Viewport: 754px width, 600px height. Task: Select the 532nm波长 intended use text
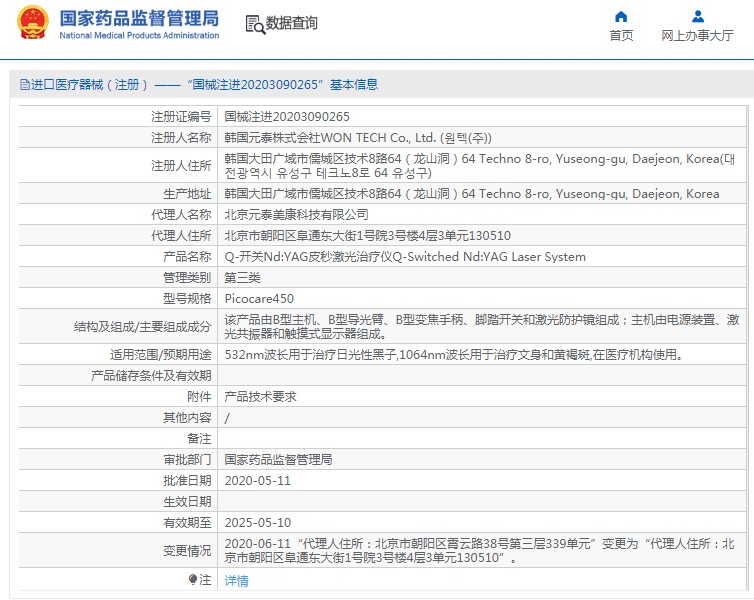coord(454,355)
